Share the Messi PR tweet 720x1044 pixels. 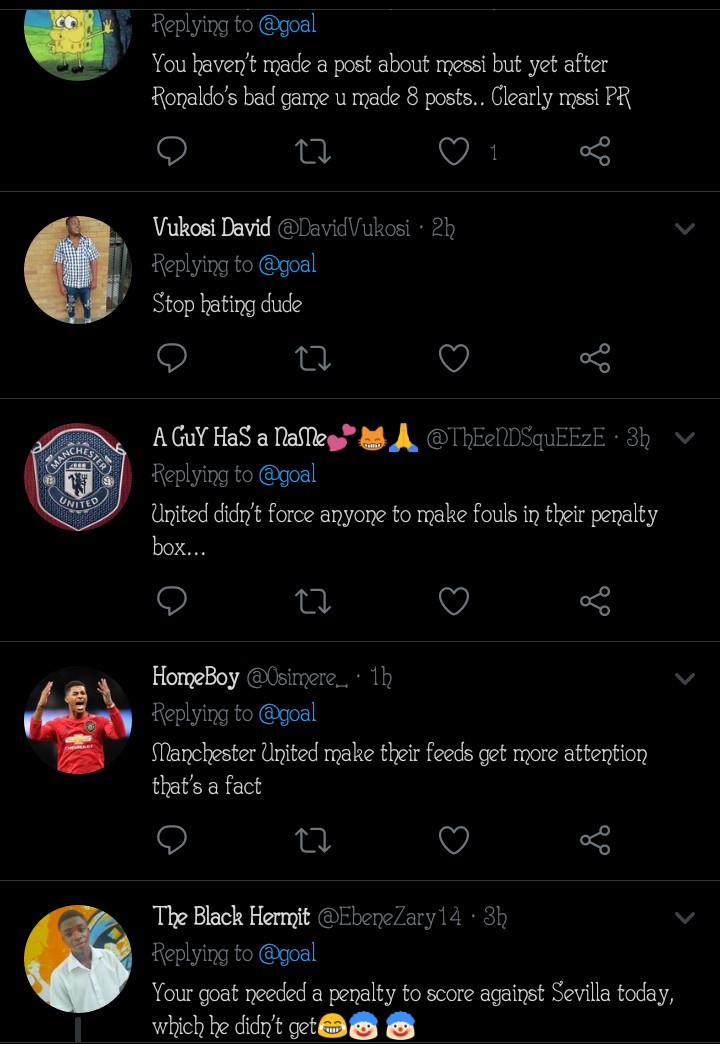click(595, 152)
